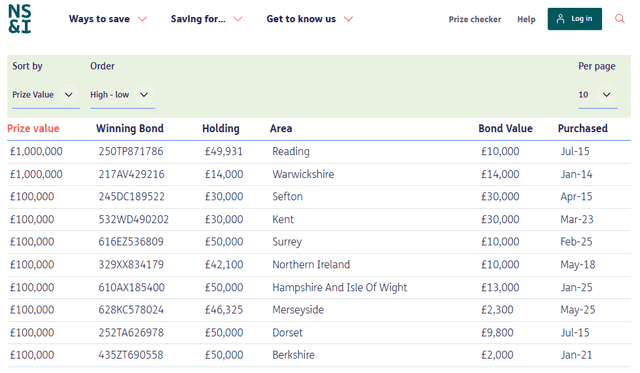Click purchased date Apr-15
Image resolution: width=640 pixels, height=373 pixels.
click(x=576, y=197)
